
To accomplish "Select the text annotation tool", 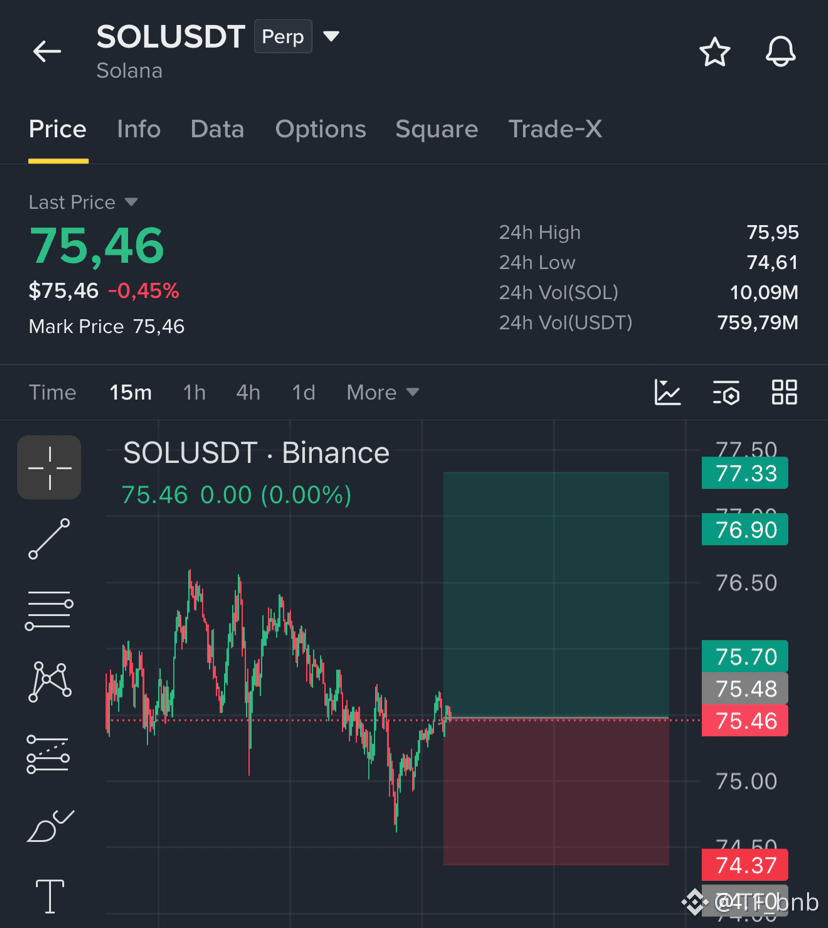I will click(50, 896).
